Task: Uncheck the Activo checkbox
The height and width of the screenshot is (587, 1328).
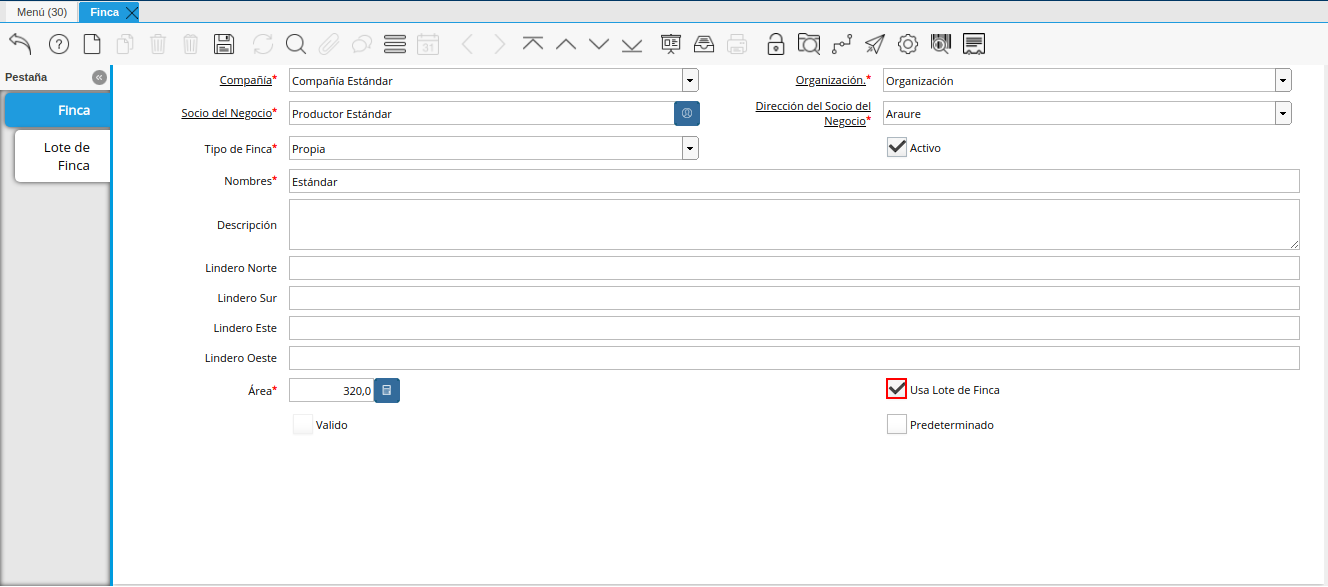Action: click(897, 147)
